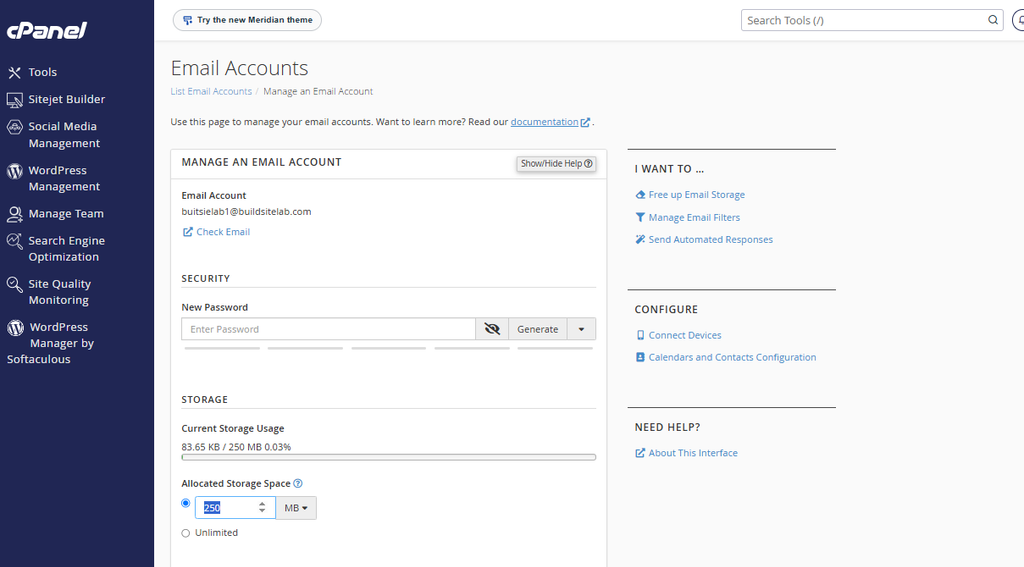1024x567 pixels.
Task: Click the password strength meter bar
Action: (x=389, y=348)
